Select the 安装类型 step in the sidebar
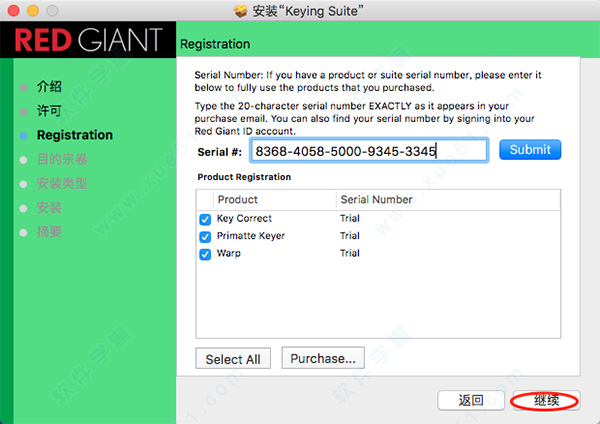This screenshot has width=600, height=424. point(62,184)
